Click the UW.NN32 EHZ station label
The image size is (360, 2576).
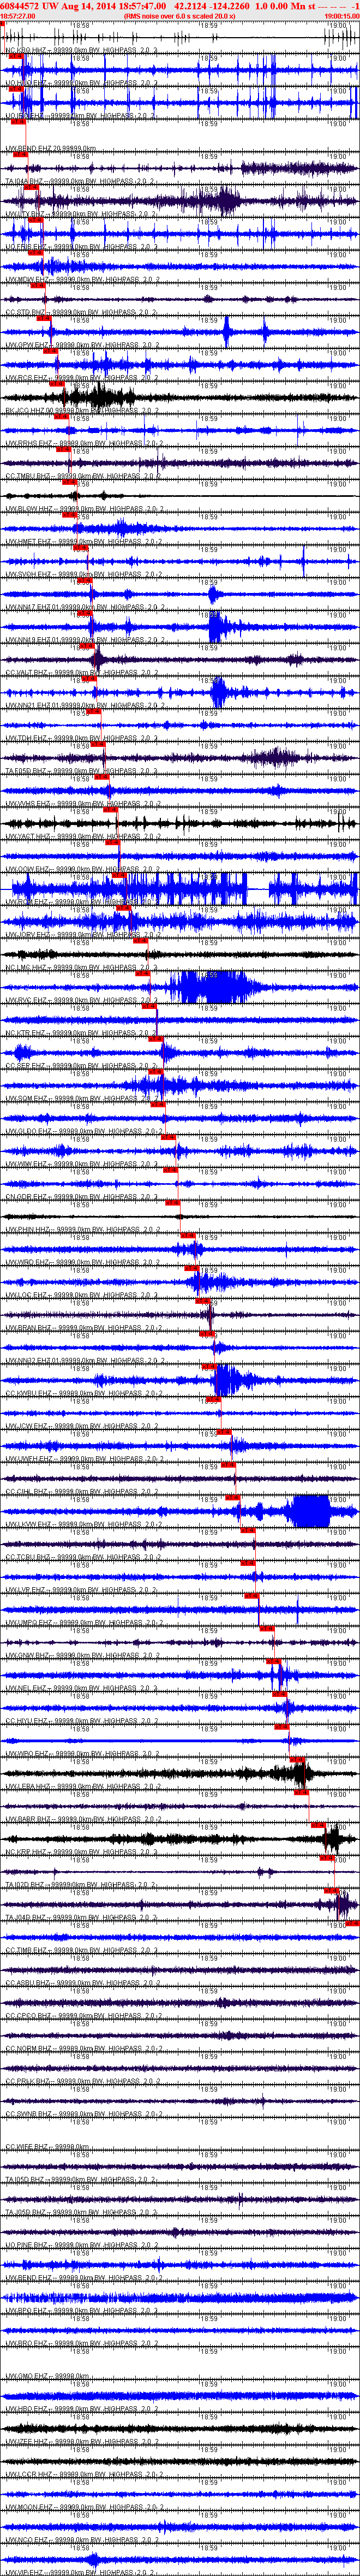click(x=83, y=1359)
